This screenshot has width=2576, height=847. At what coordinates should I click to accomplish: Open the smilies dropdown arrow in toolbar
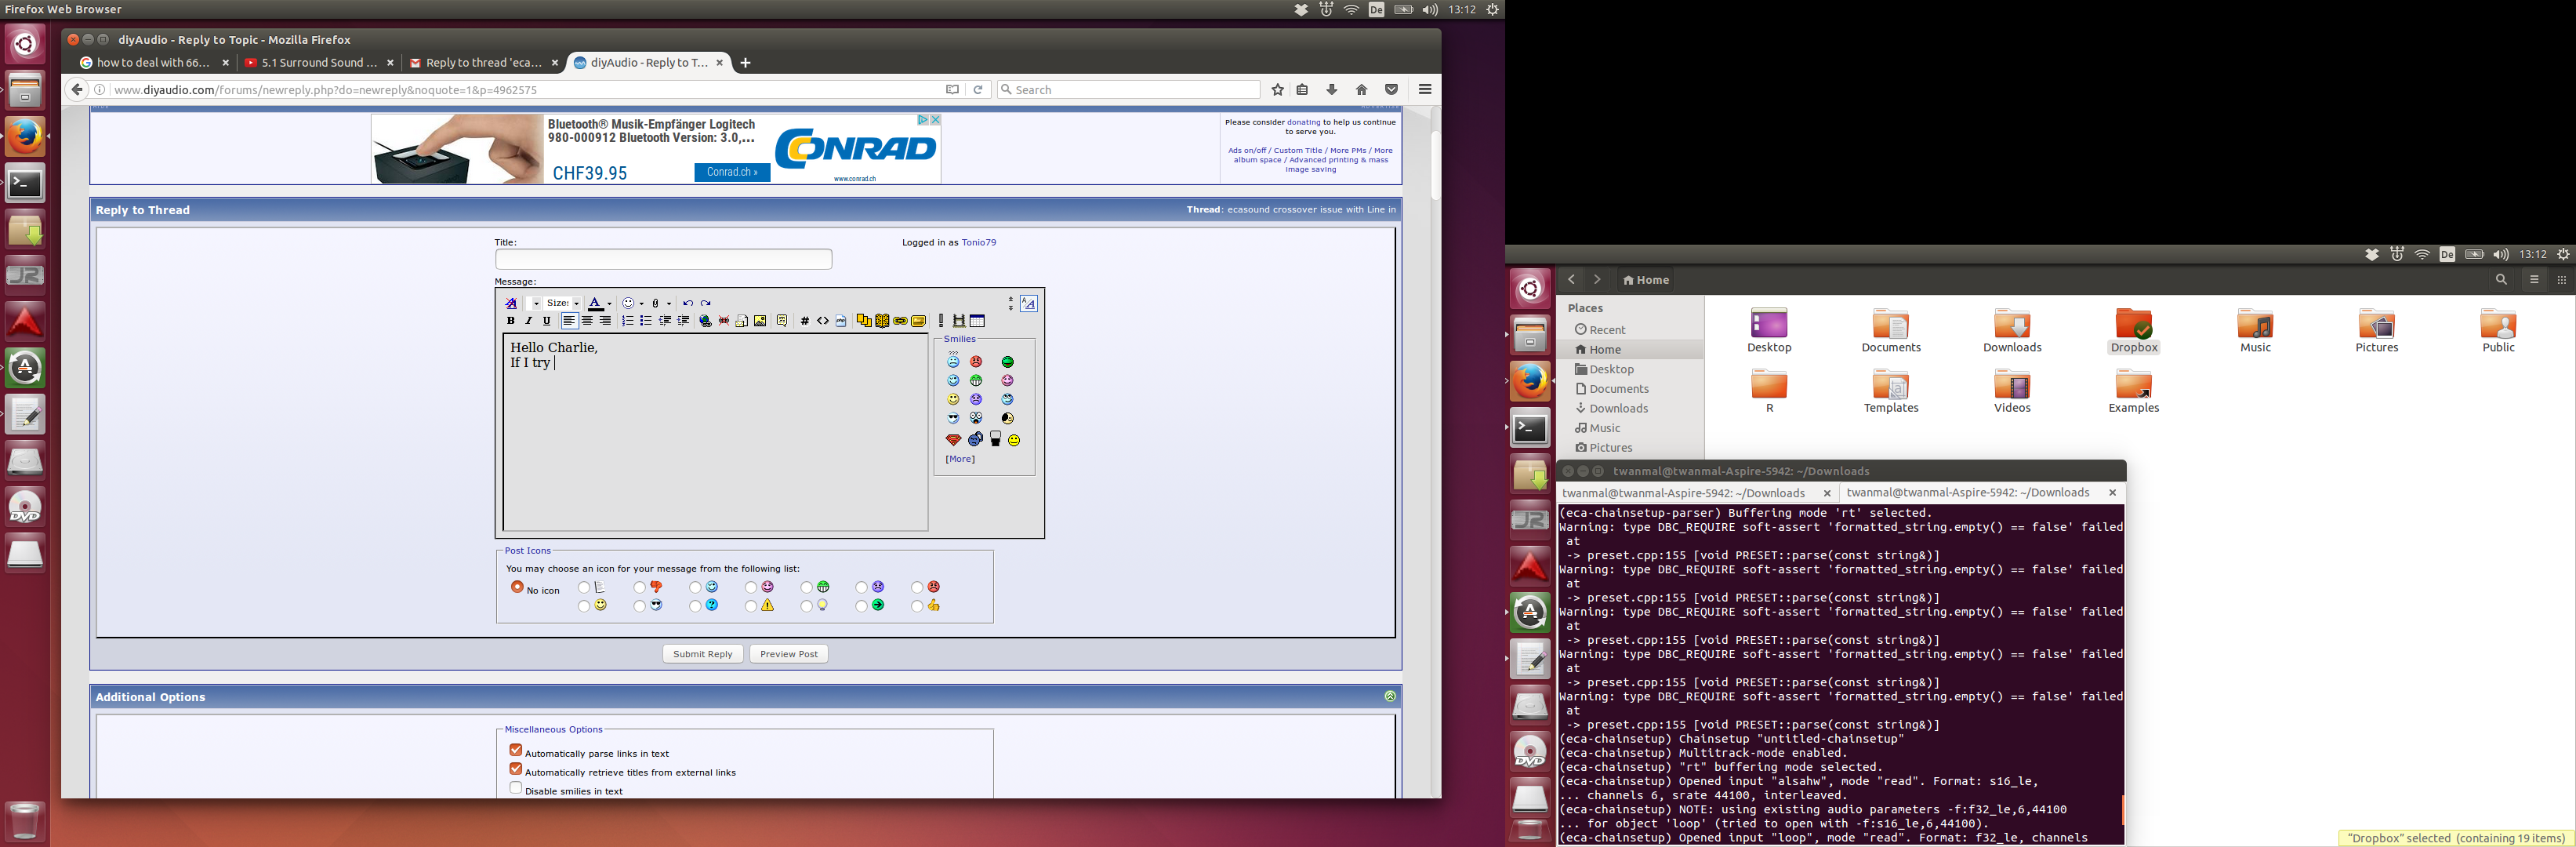pyautogui.click(x=642, y=304)
